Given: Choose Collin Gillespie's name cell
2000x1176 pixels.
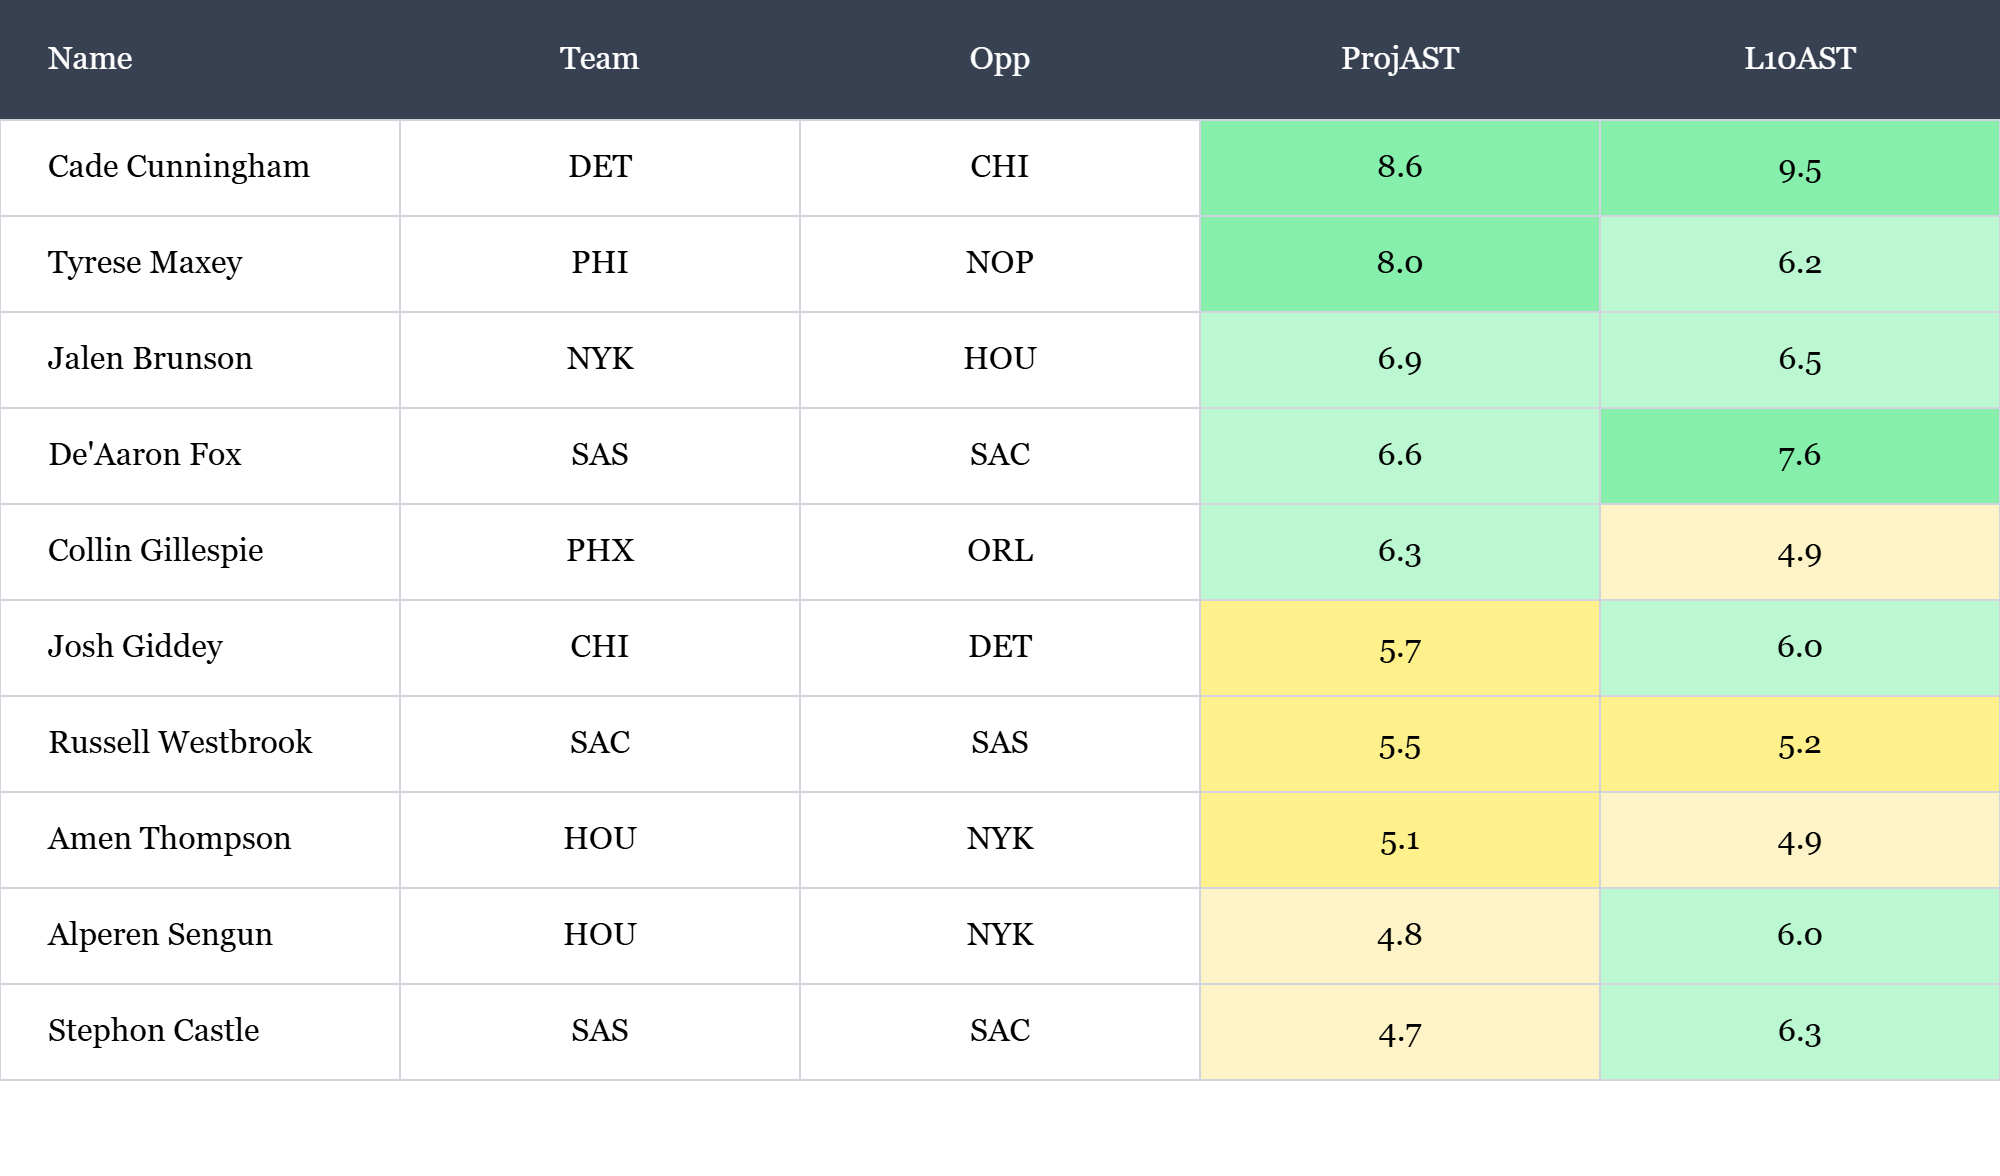Looking at the screenshot, I should (156, 551).
